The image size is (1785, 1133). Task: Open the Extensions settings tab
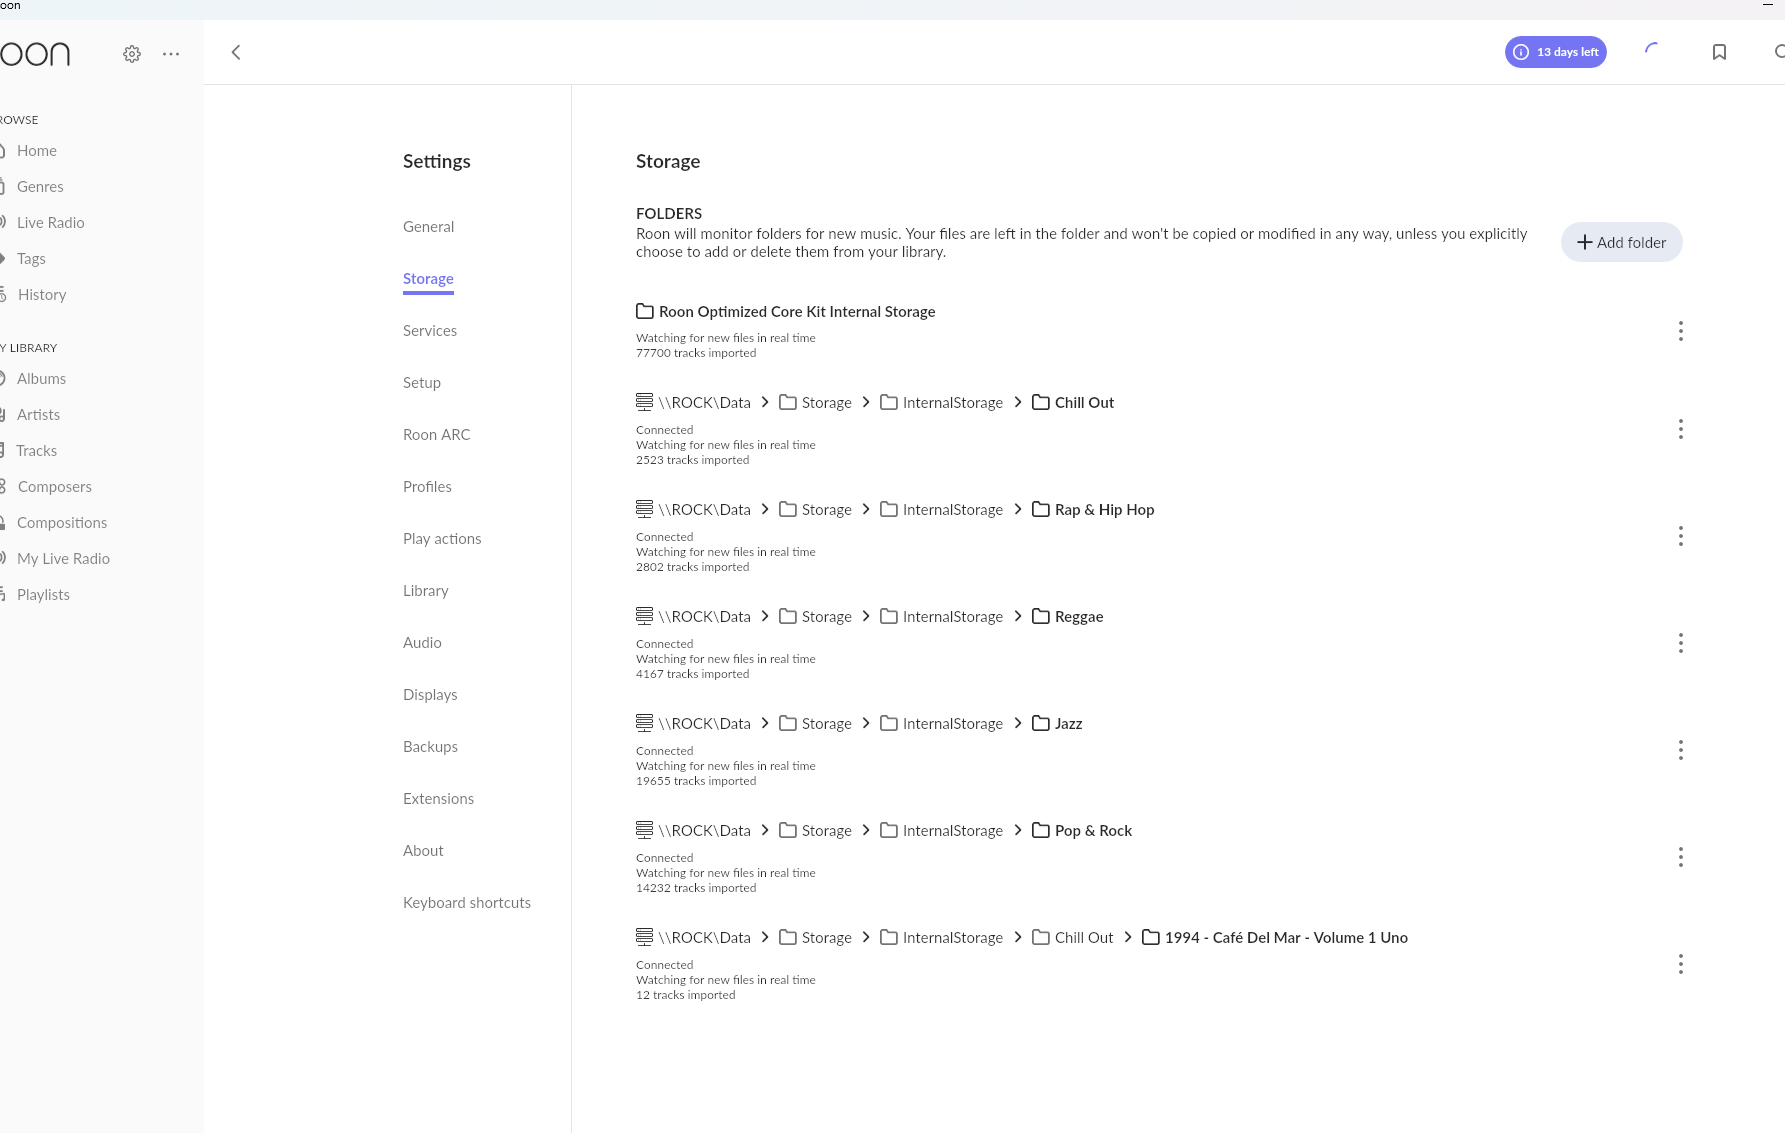pos(438,799)
